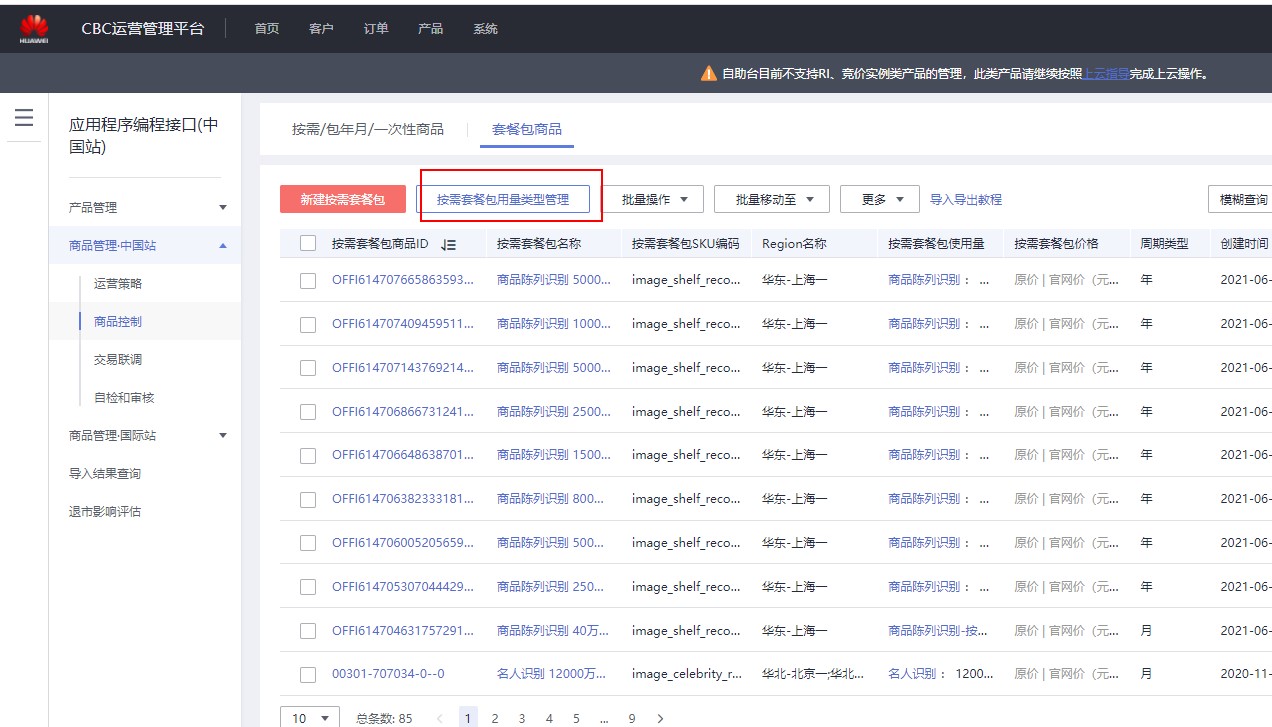Switch to 按需/包年月/一次性商品 tab
The width and height of the screenshot is (1272, 727).
[x=368, y=129]
